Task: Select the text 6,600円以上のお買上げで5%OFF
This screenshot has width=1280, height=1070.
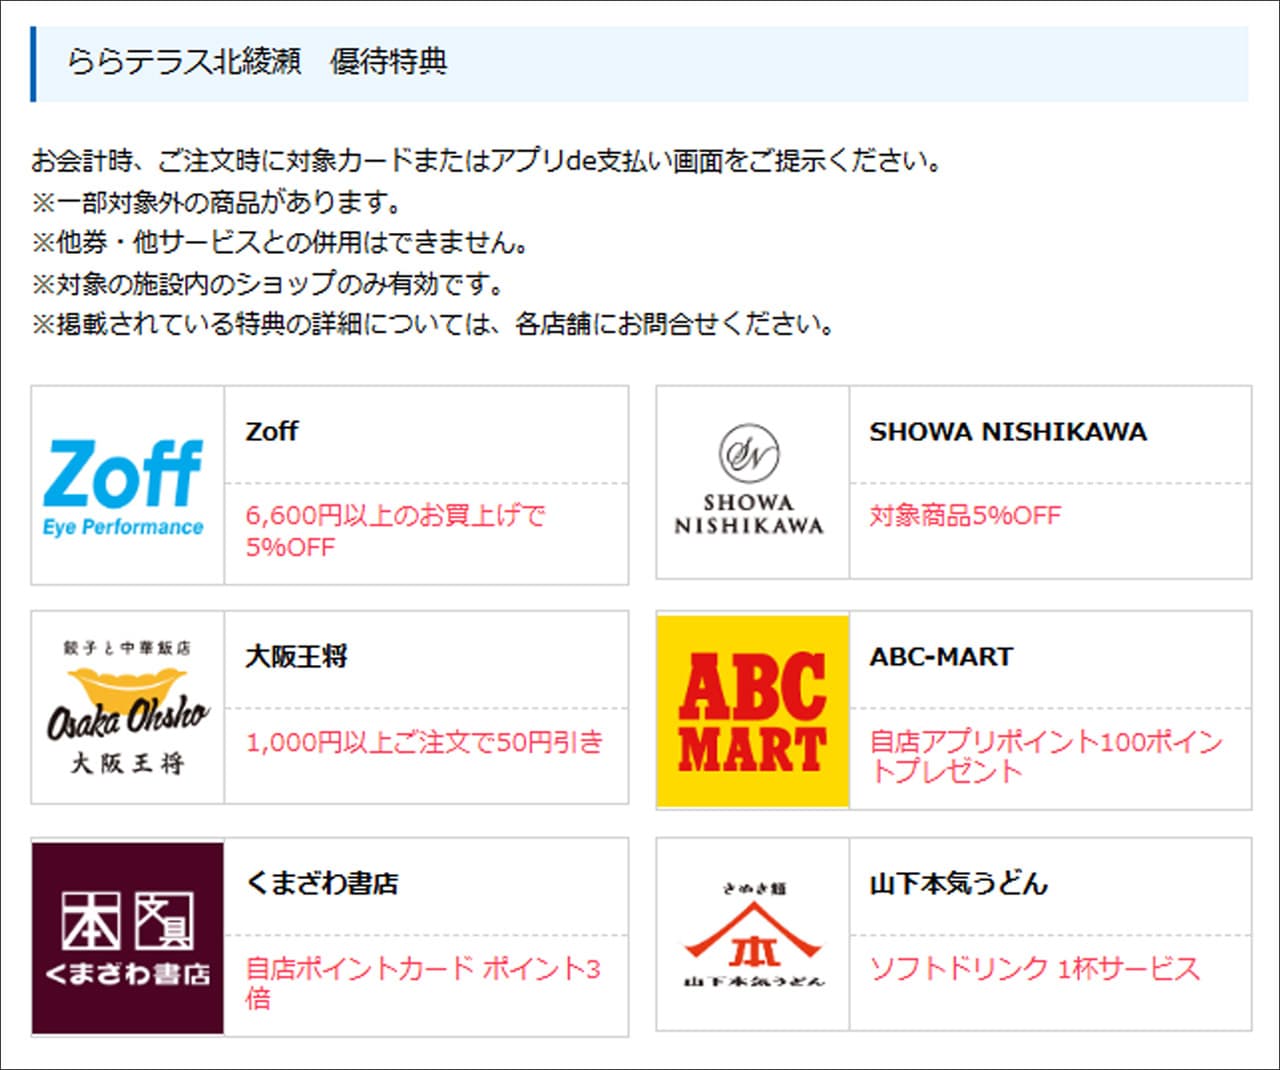Action: click(x=396, y=531)
